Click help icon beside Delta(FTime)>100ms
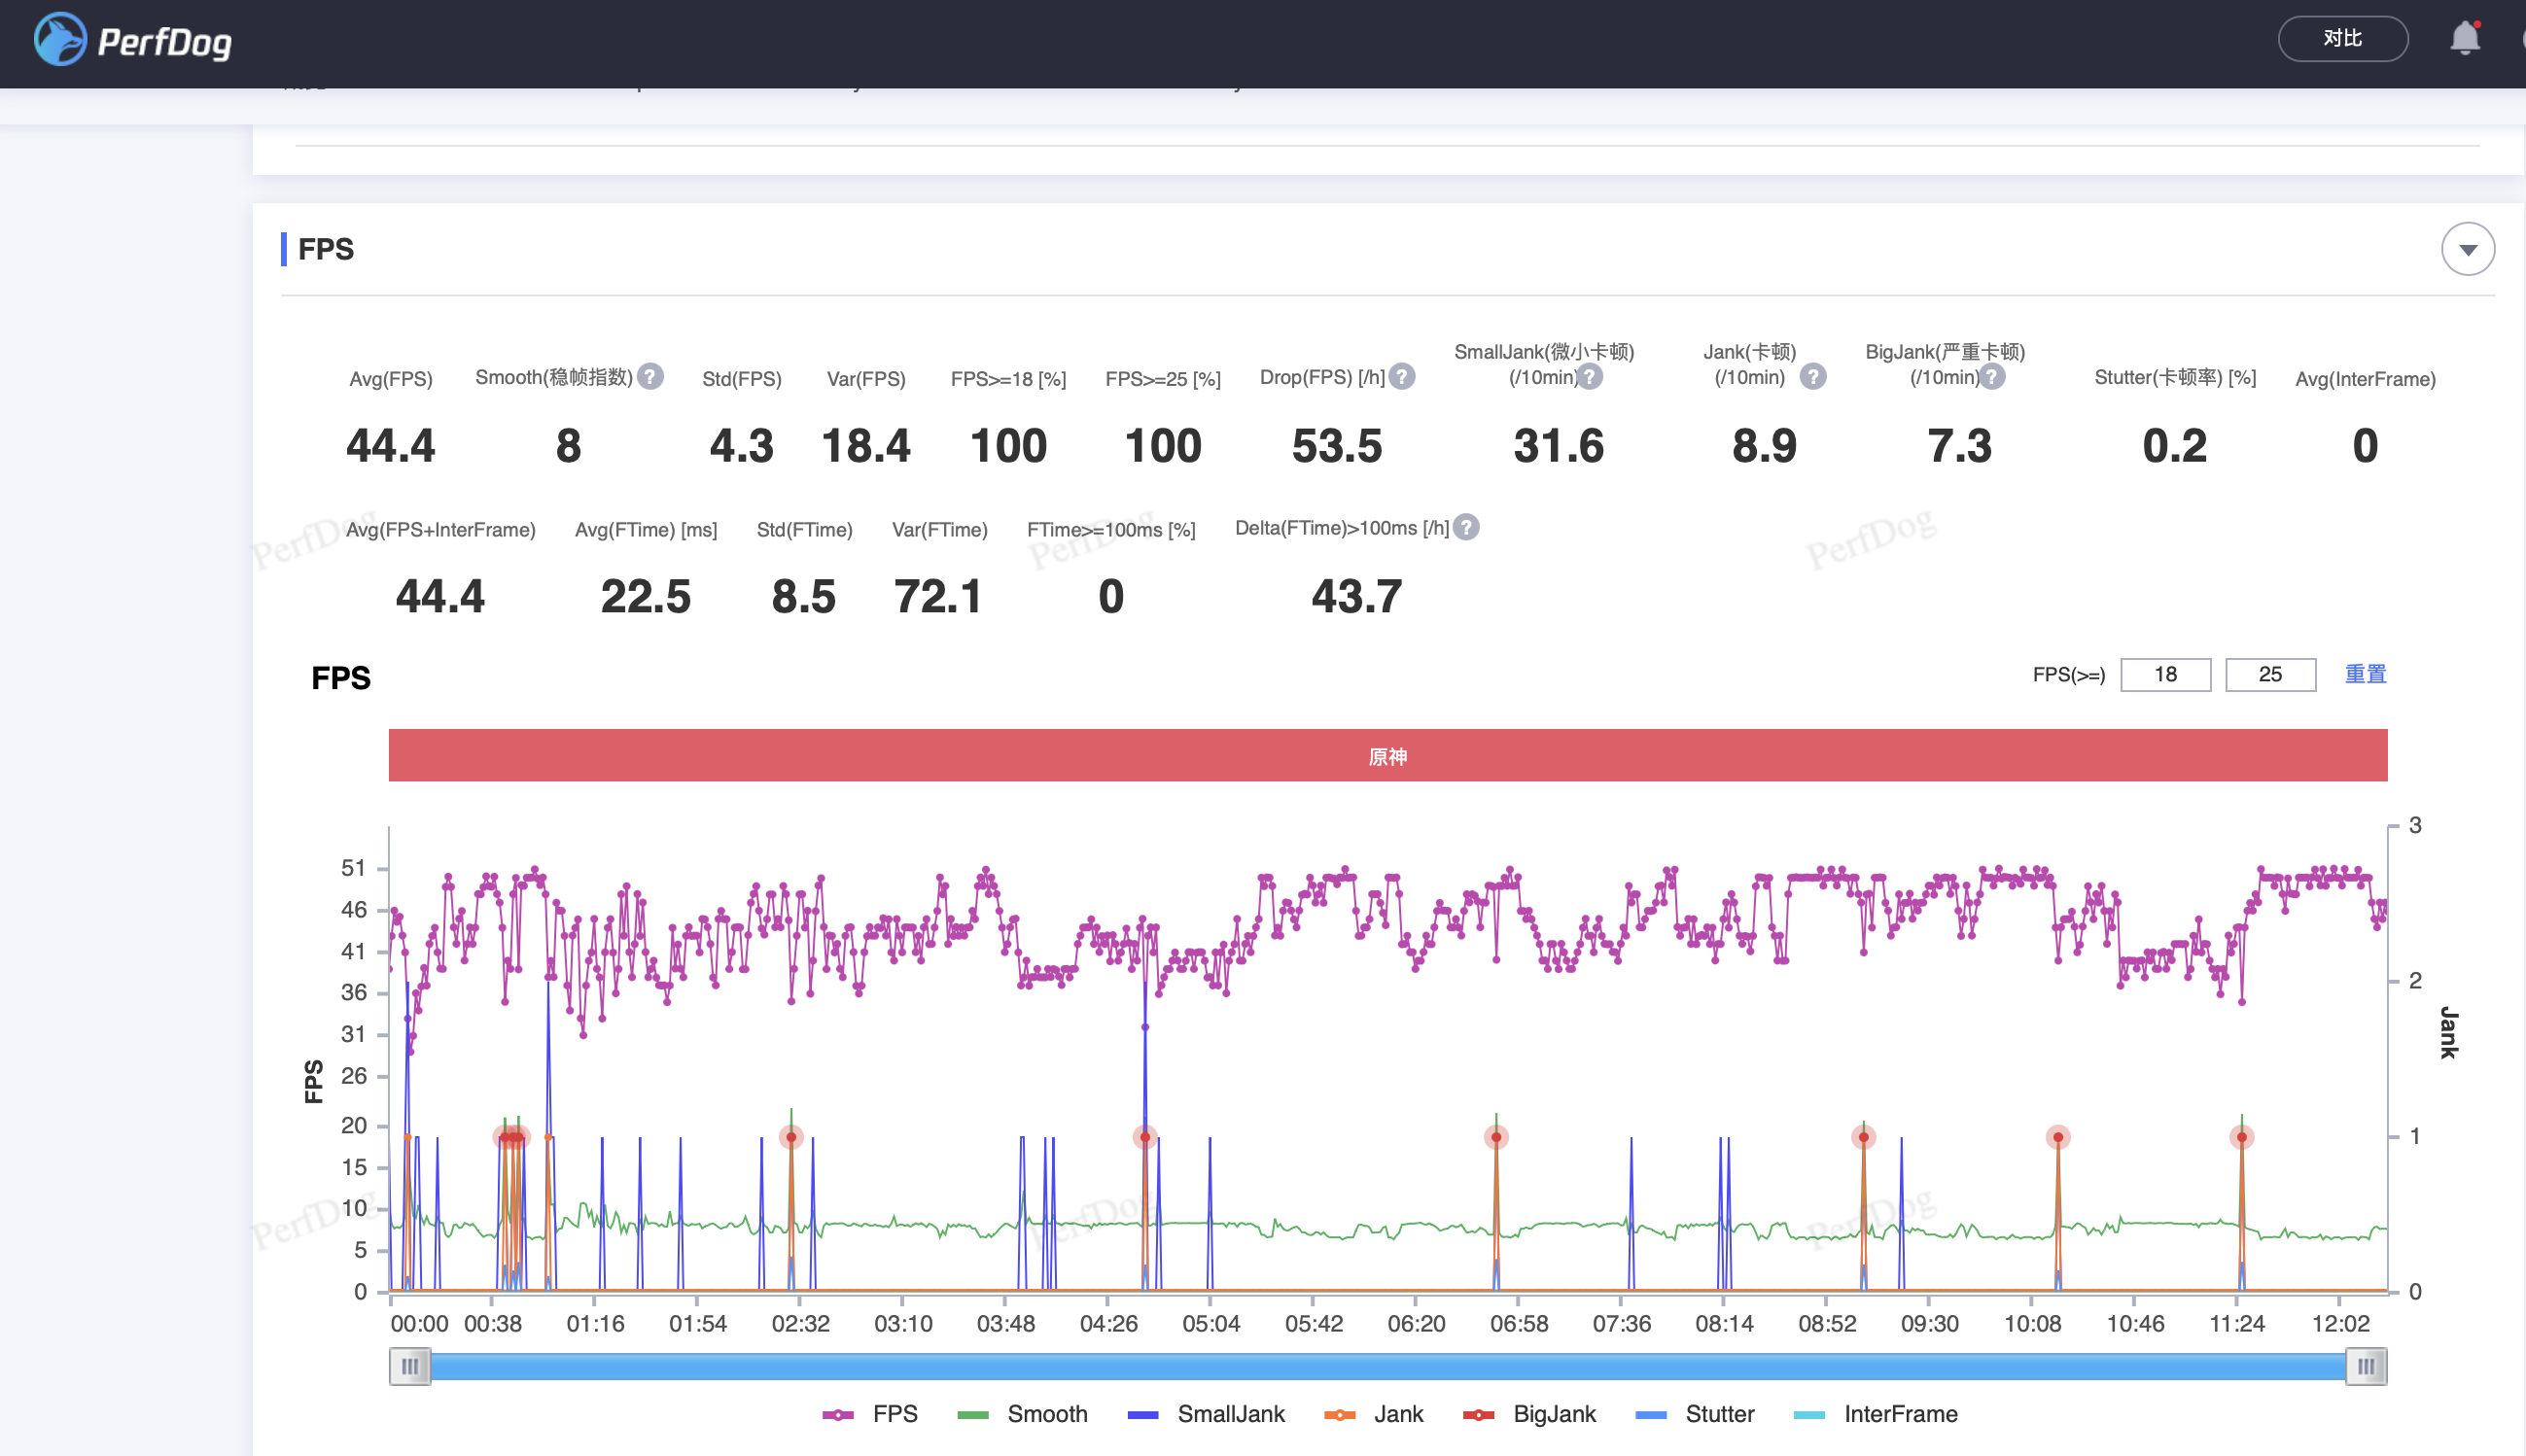Screen dimensions: 2526x1456 1466,527
